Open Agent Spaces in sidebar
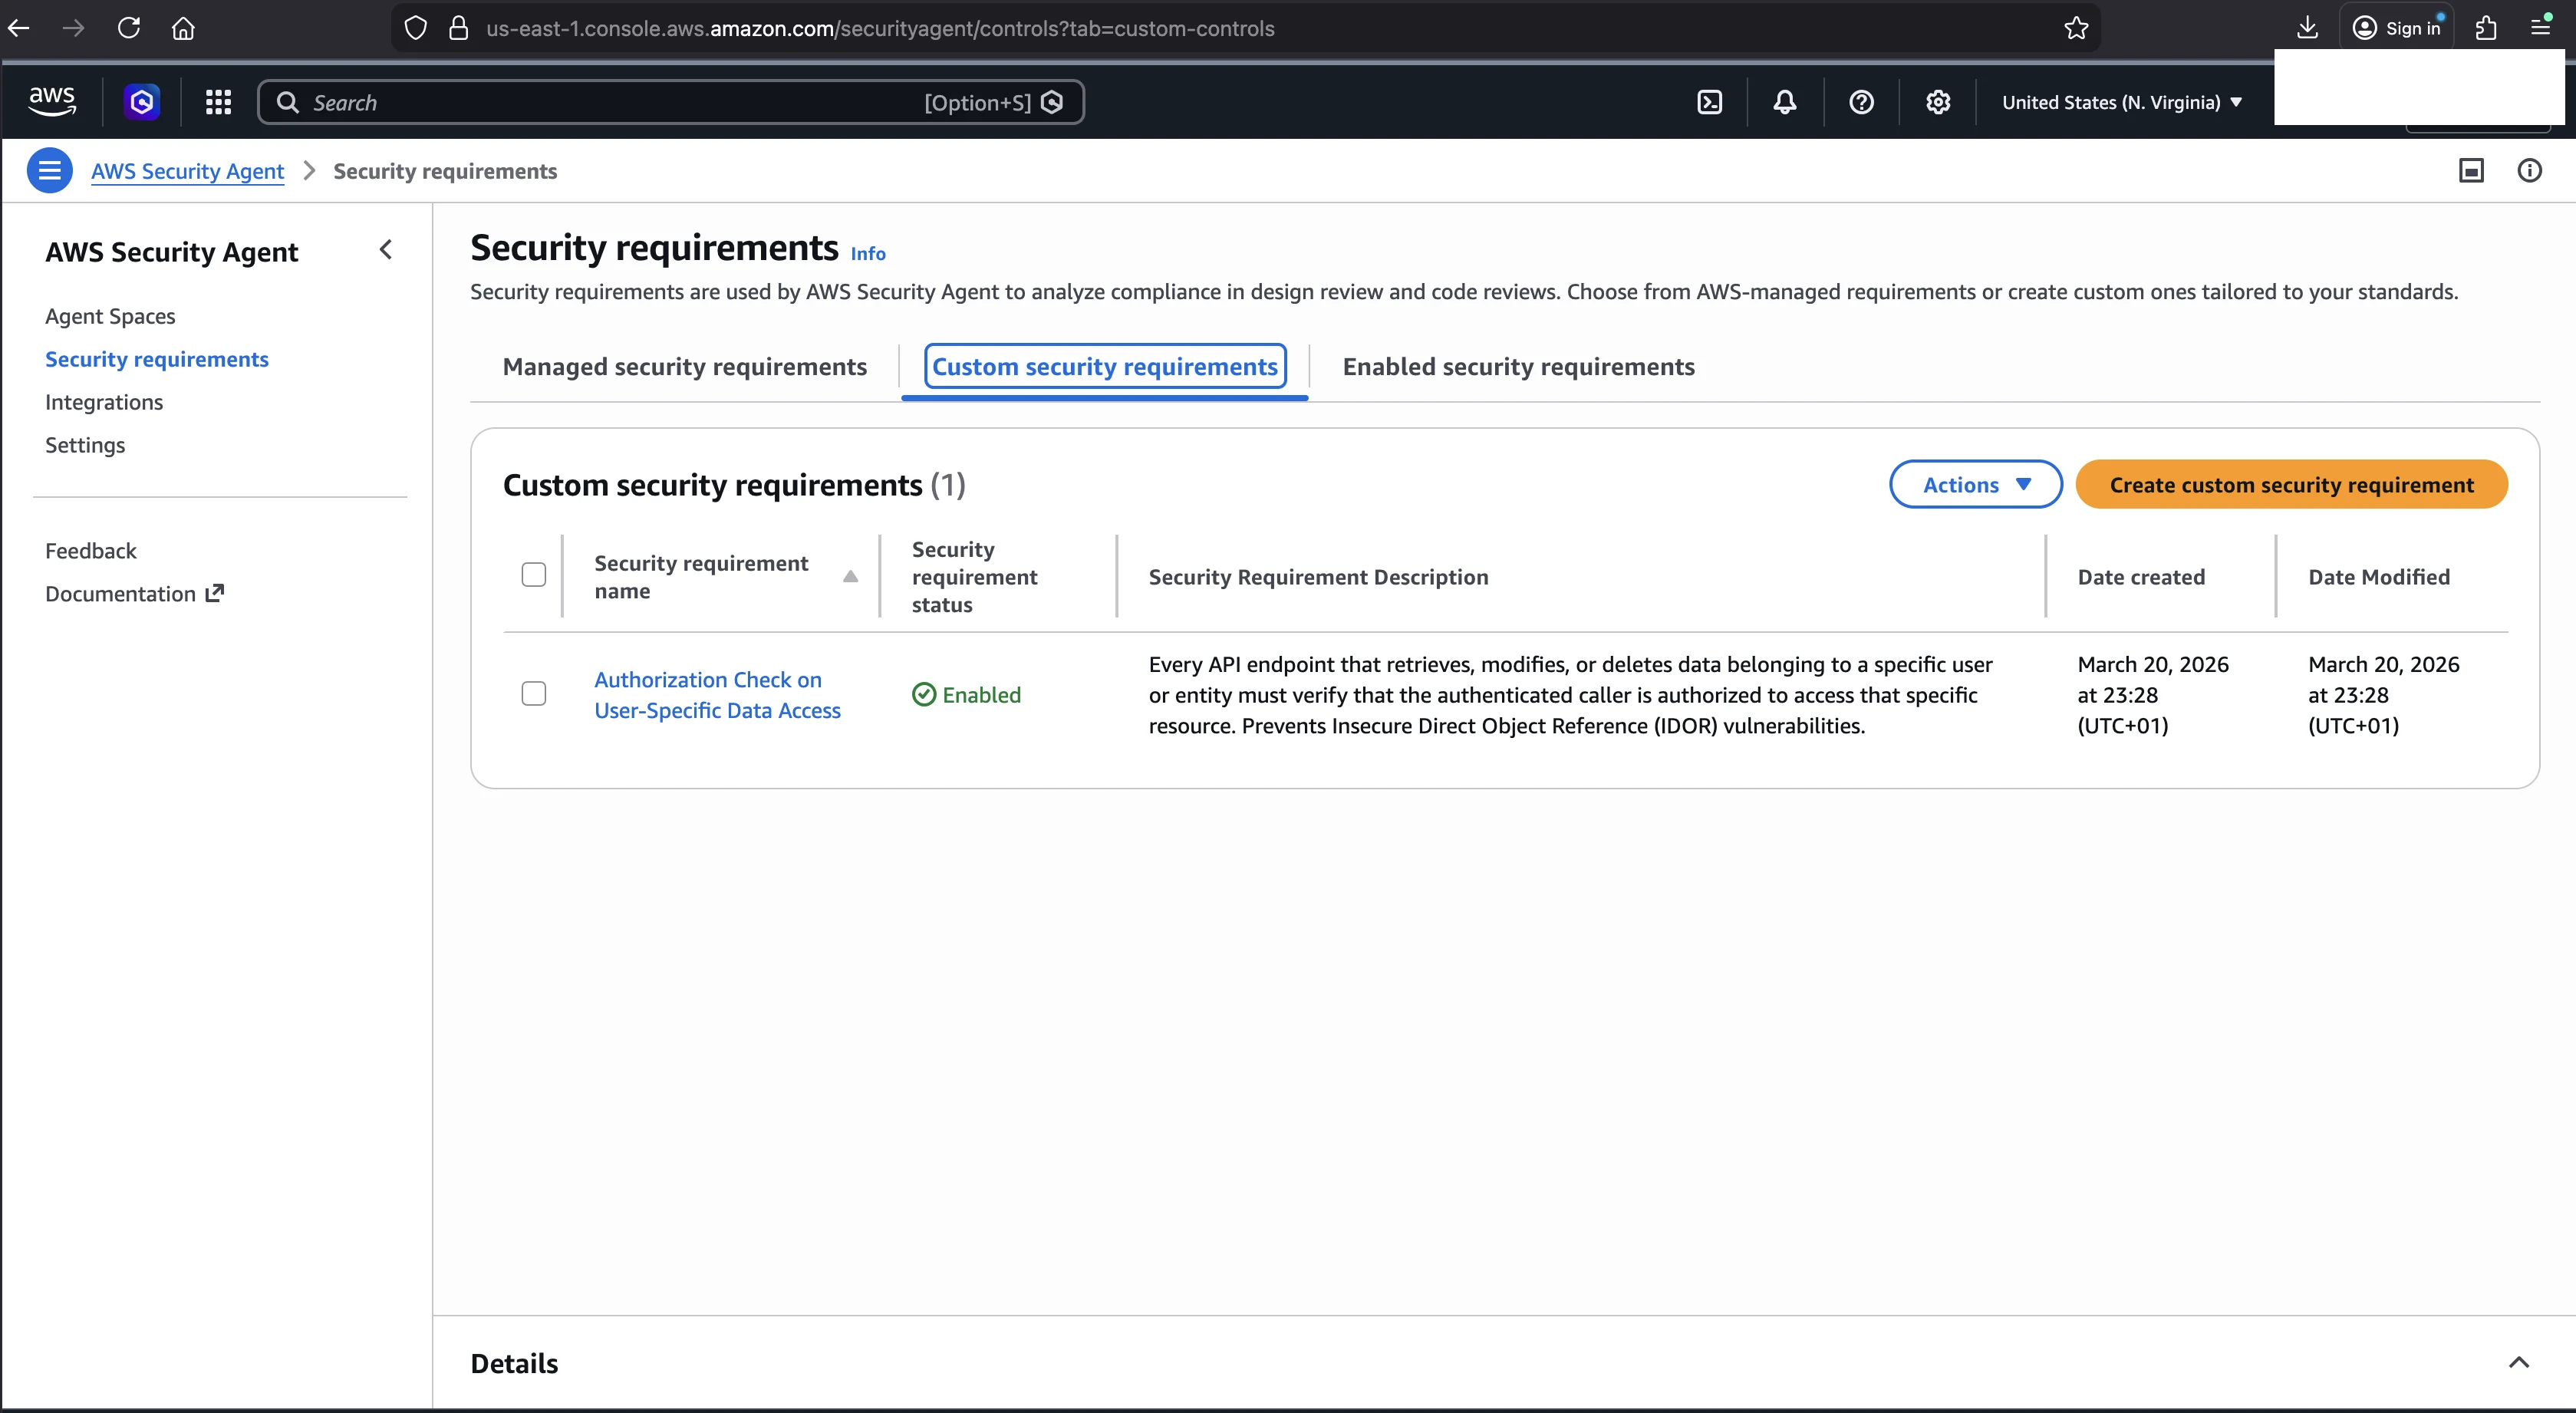This screenshot has height=1413, width=2576. [x=110, y=316]
